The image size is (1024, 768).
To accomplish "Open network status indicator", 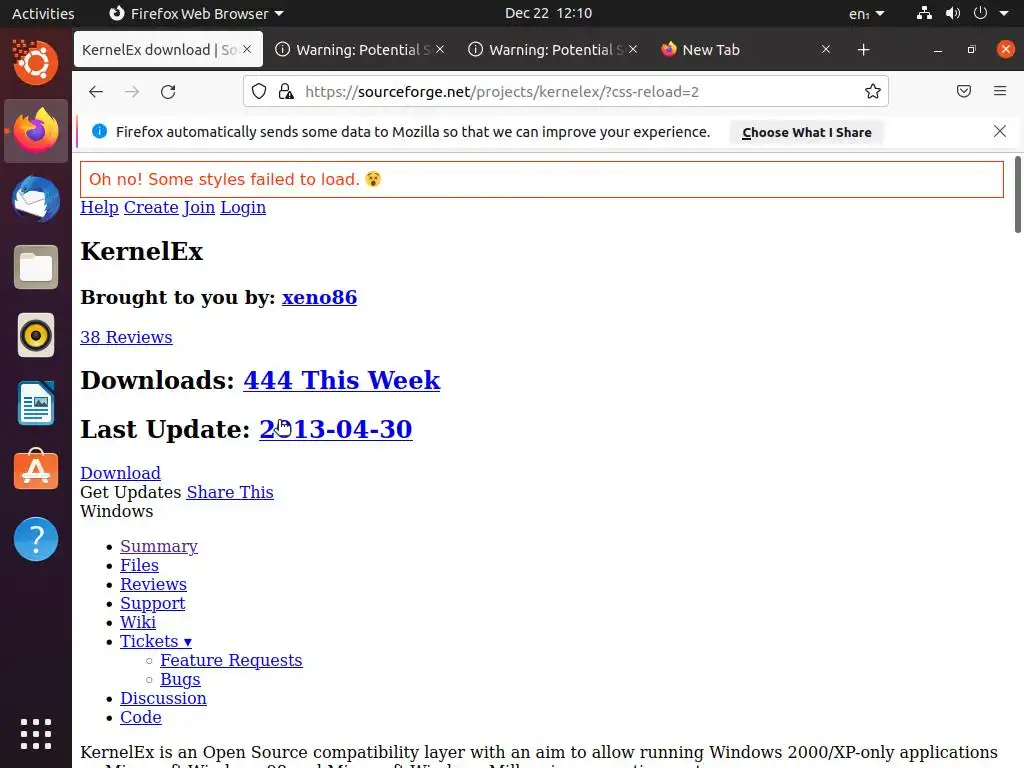I will pos(923,13).
